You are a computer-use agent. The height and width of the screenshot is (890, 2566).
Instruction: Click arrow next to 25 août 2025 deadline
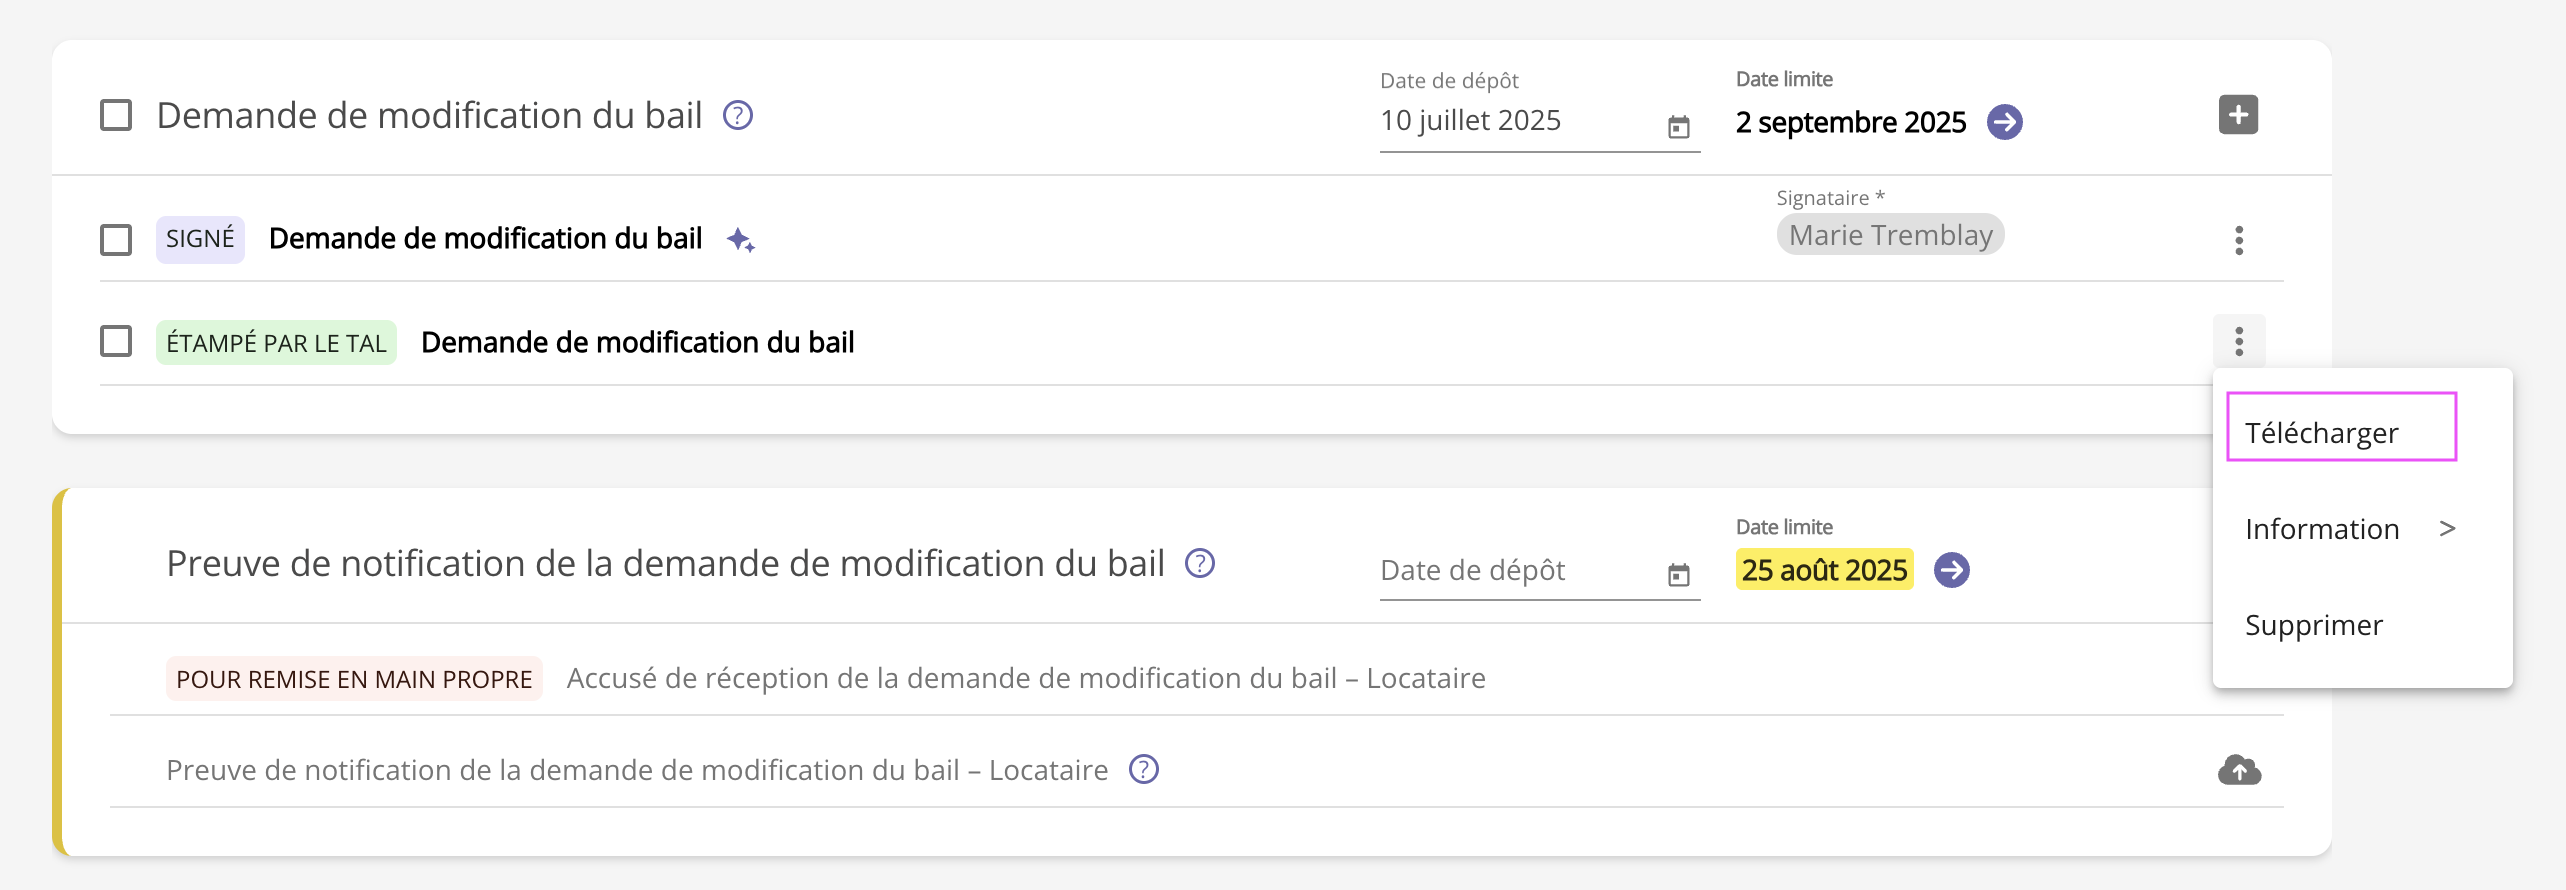(x=1951, y=570)
